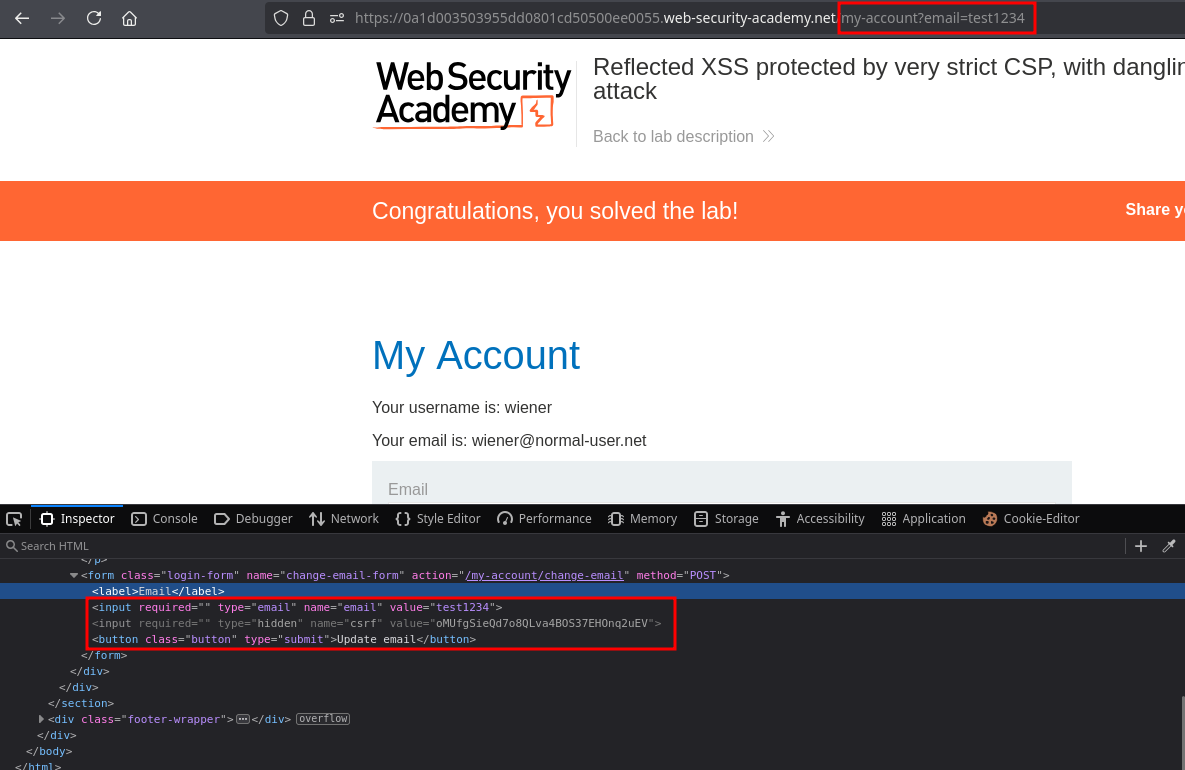Click the site padlock security icon
Image resolution: width=1185 pixels, height=770 pixels.
coord(308,18)
